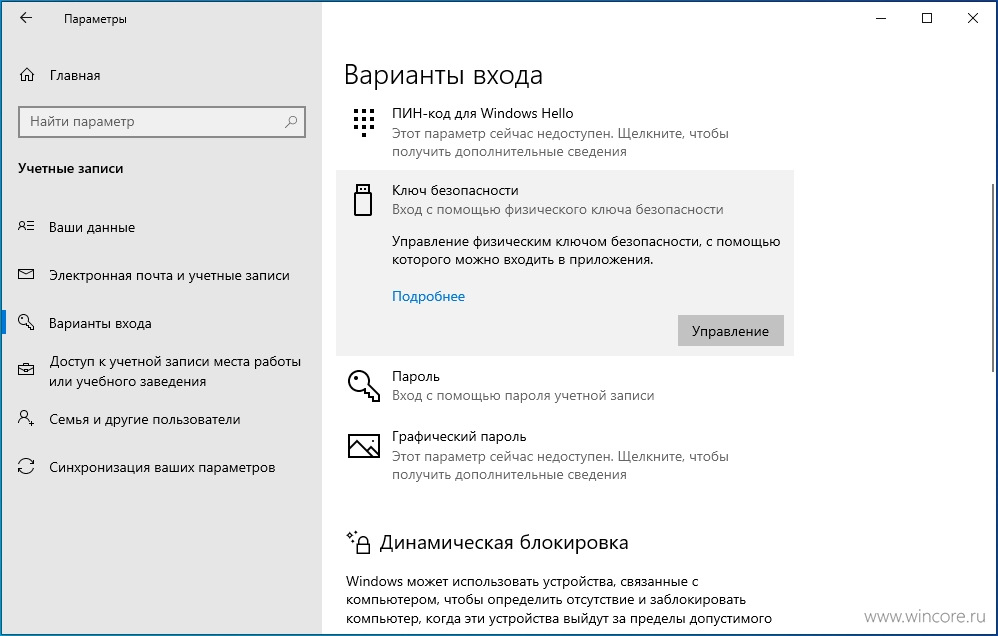Screen dimensions: 998x636
Task: Expand ПИН-код для Windows Hello option
Action: pos(565,132)
